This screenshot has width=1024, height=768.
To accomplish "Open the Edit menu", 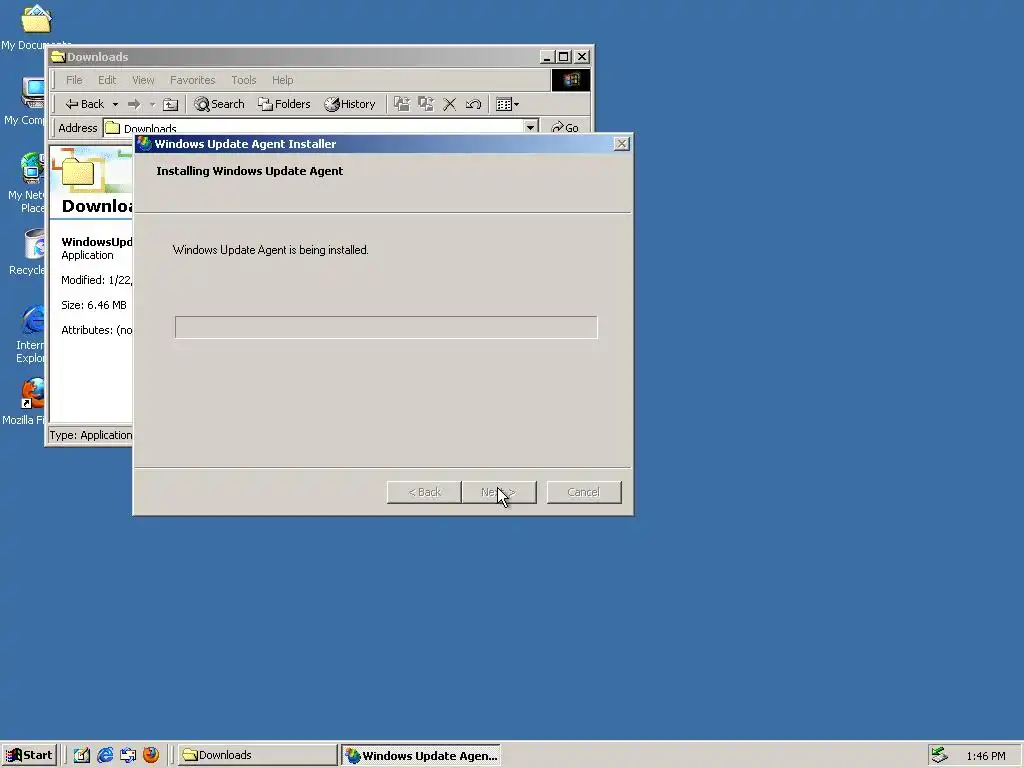I will [x=107, y=80].
